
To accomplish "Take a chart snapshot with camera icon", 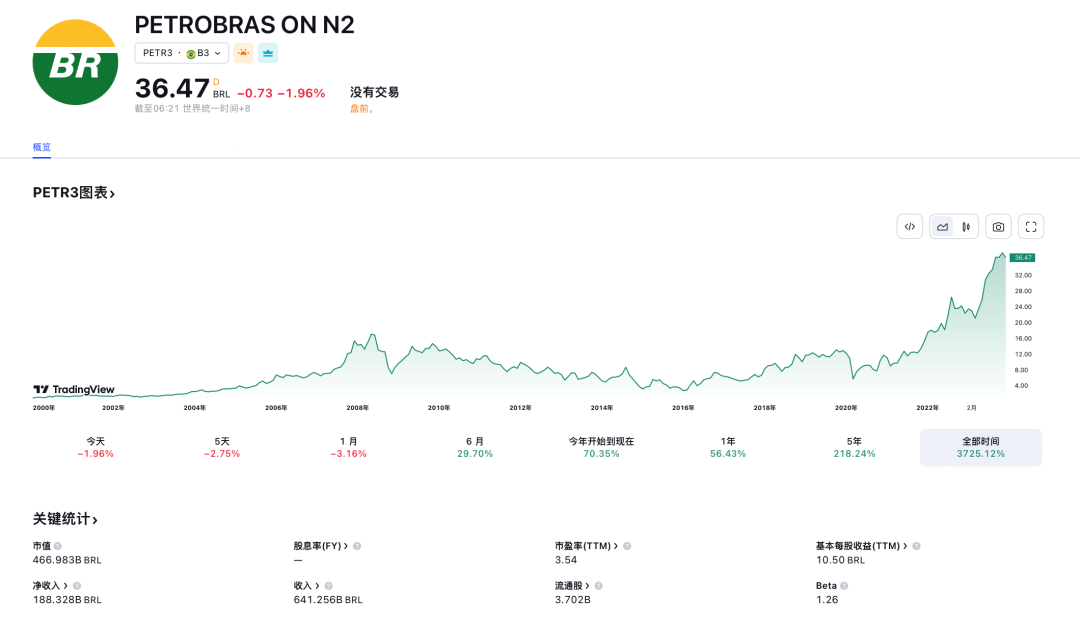I will coord(998,227).
